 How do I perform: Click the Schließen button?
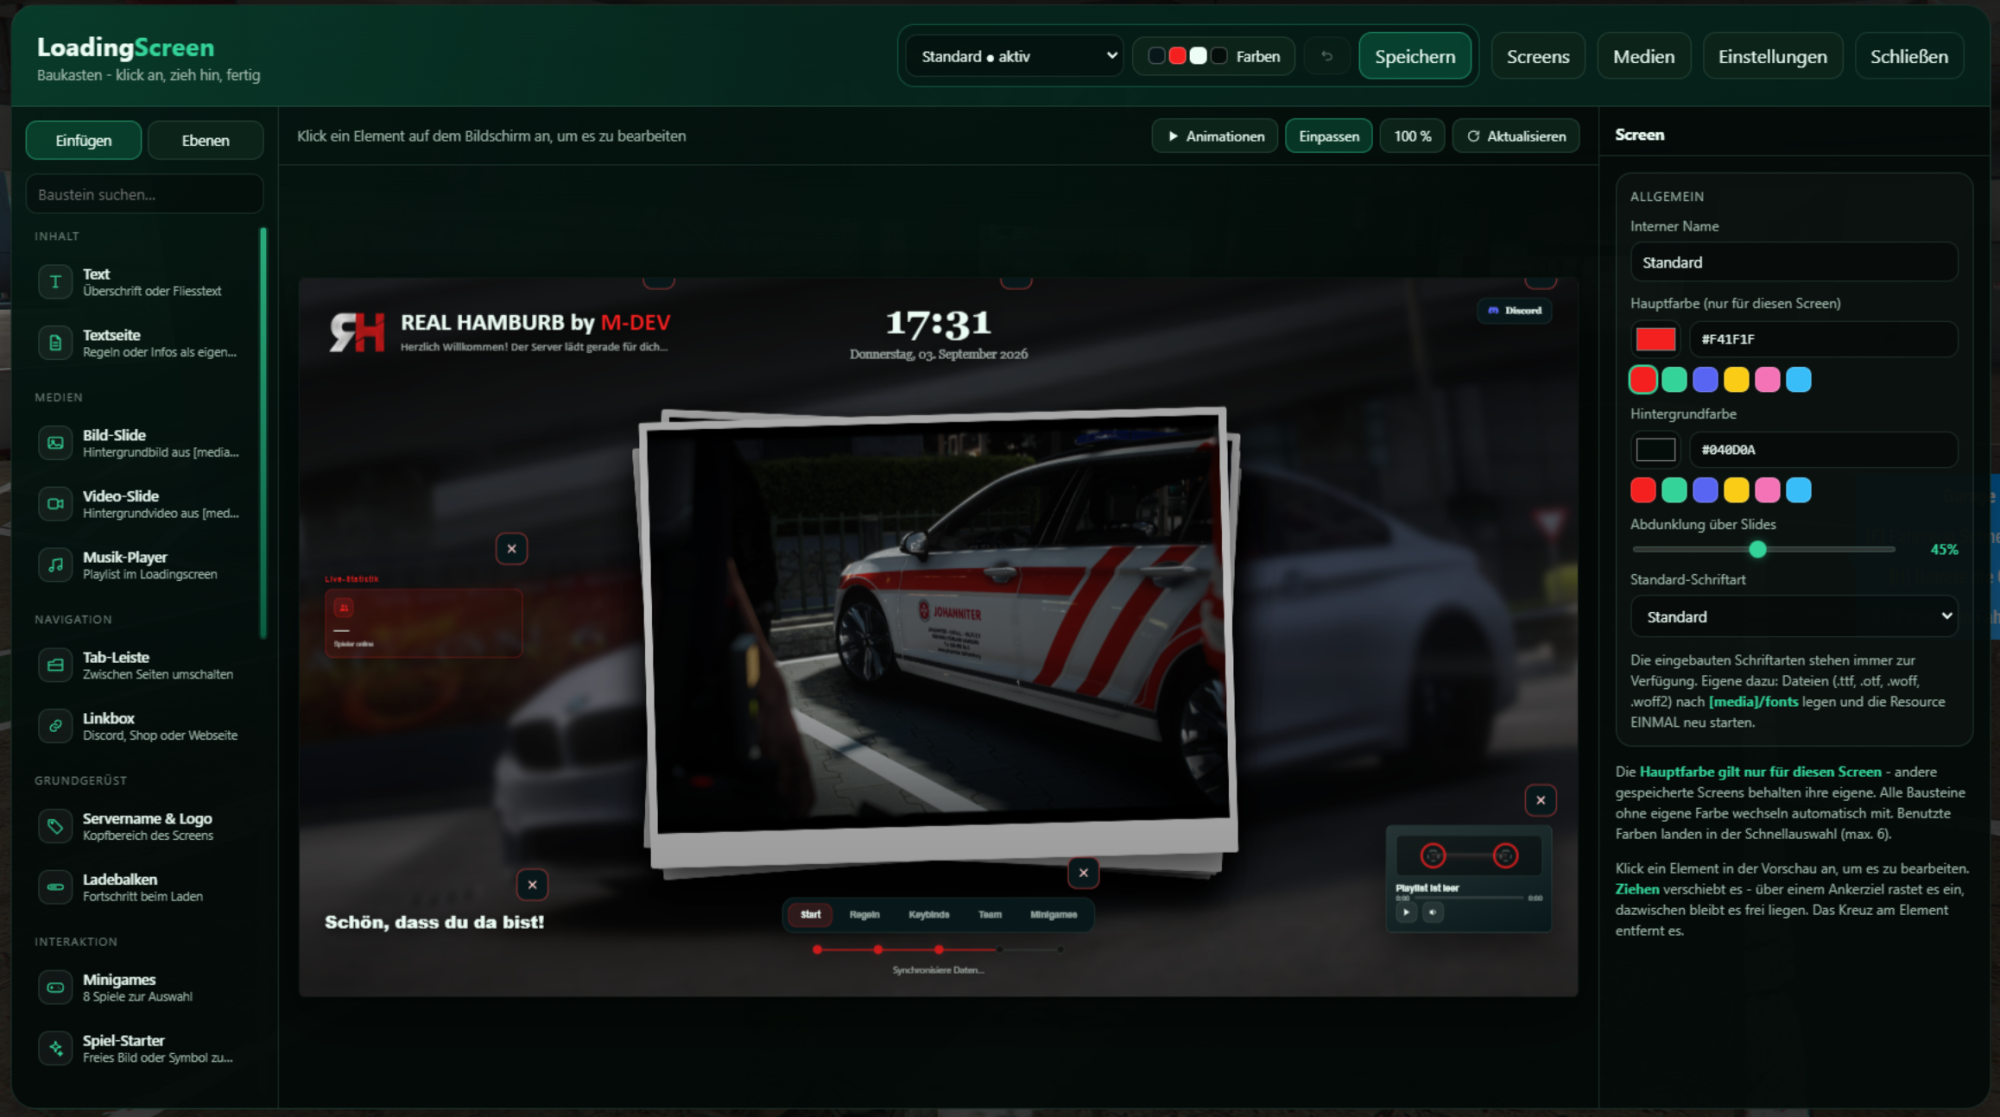pos(1909,56)
